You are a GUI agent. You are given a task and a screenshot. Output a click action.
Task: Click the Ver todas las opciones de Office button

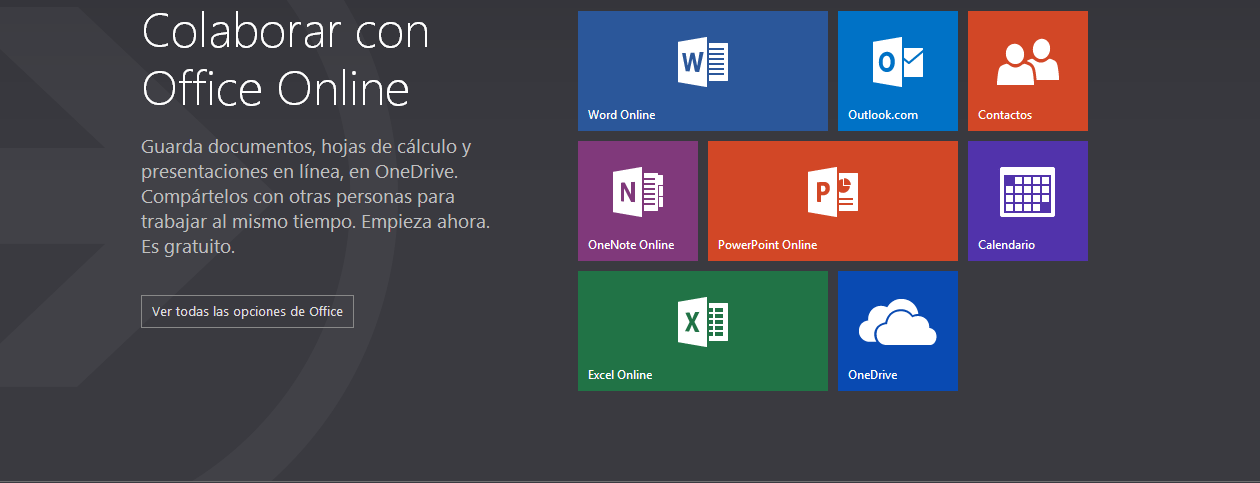[x=247, y=311]
